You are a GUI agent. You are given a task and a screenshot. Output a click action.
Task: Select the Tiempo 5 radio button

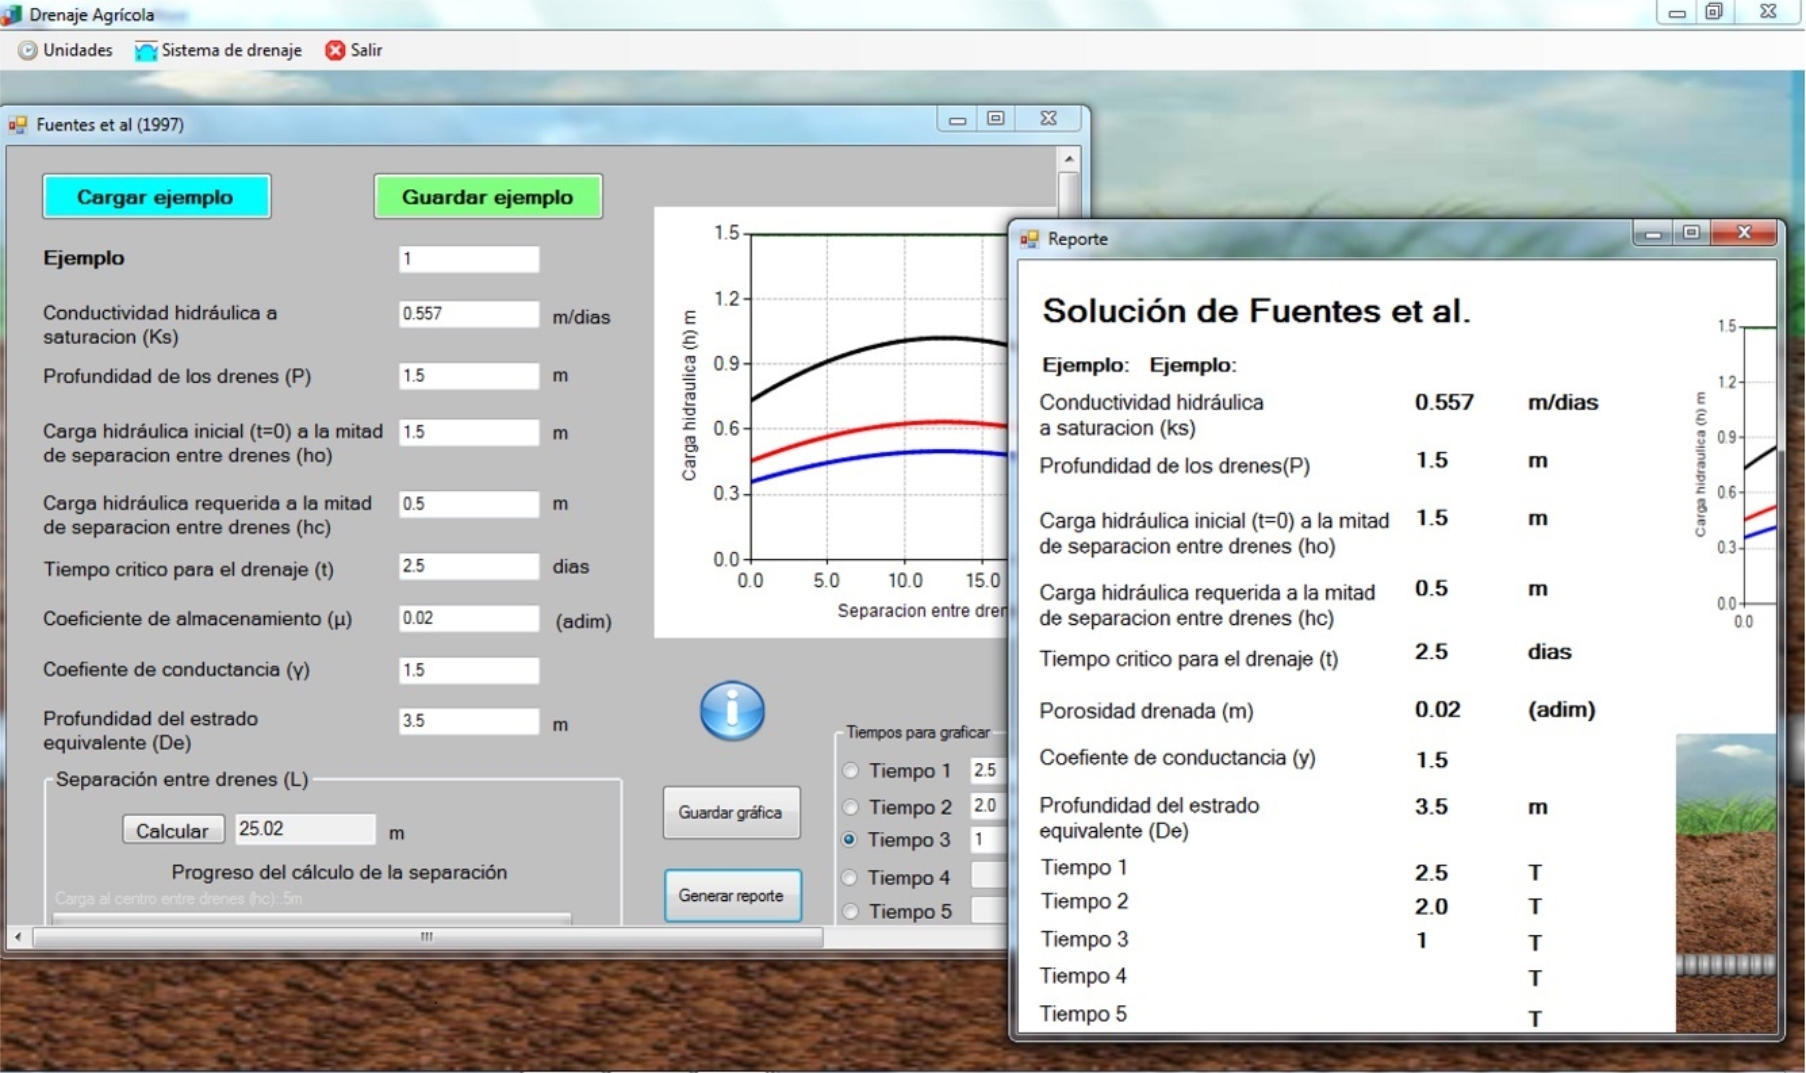(851, 911)
